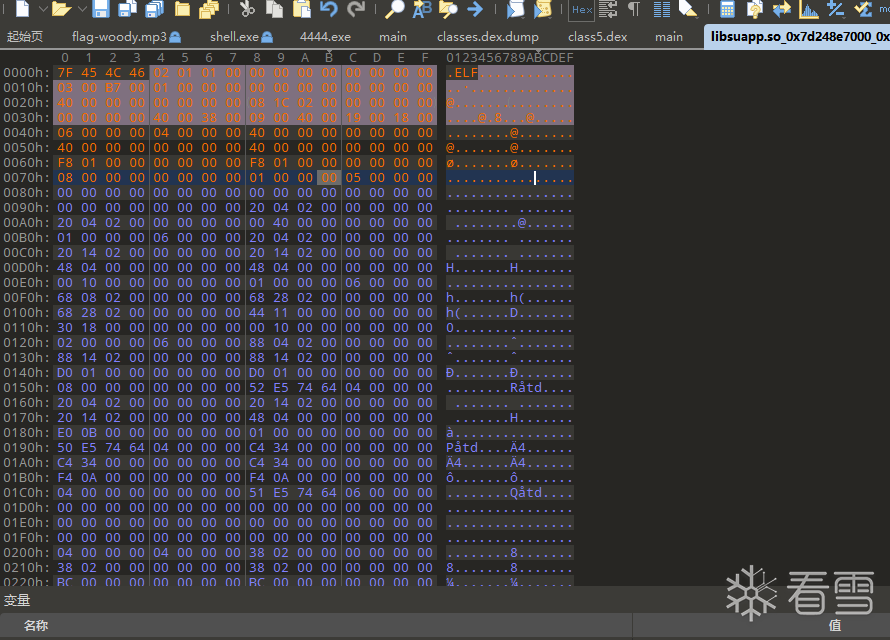Click the document with question mark icon
Viewport: 890px width, 640px height.
[754, 9]
